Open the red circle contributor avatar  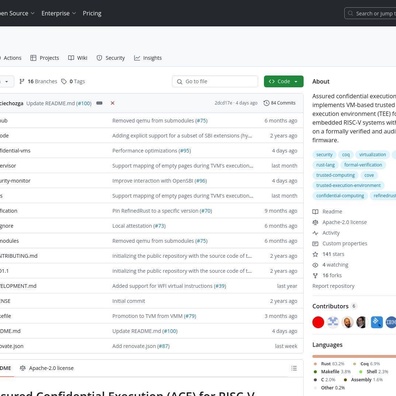(x=318, y=322)
